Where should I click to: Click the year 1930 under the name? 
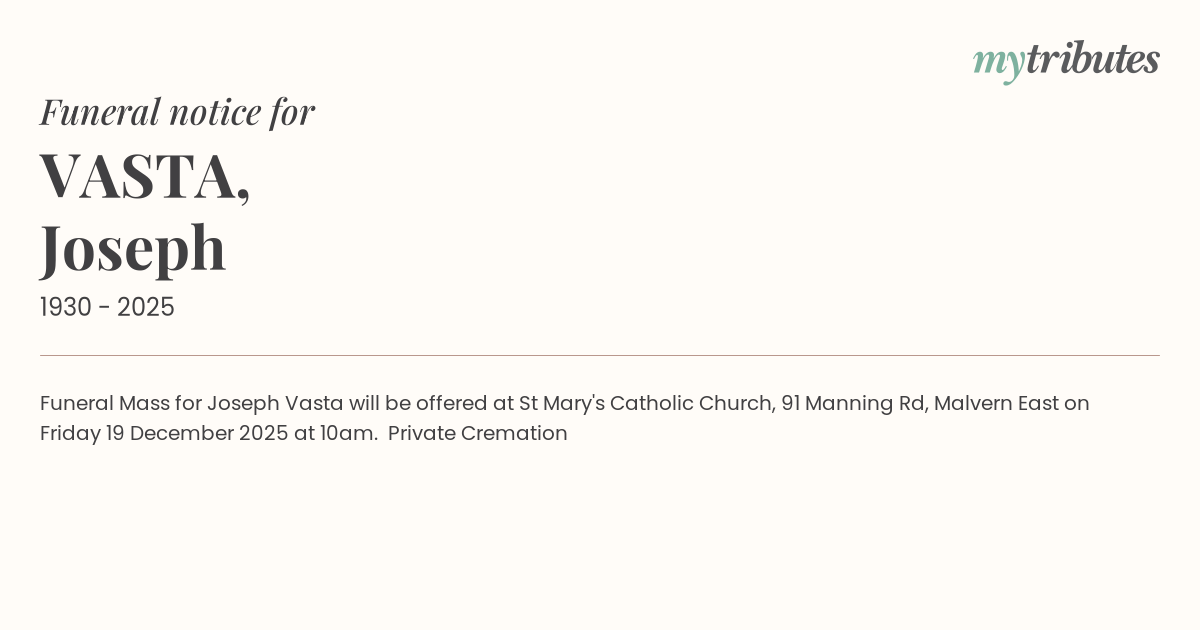65,308
